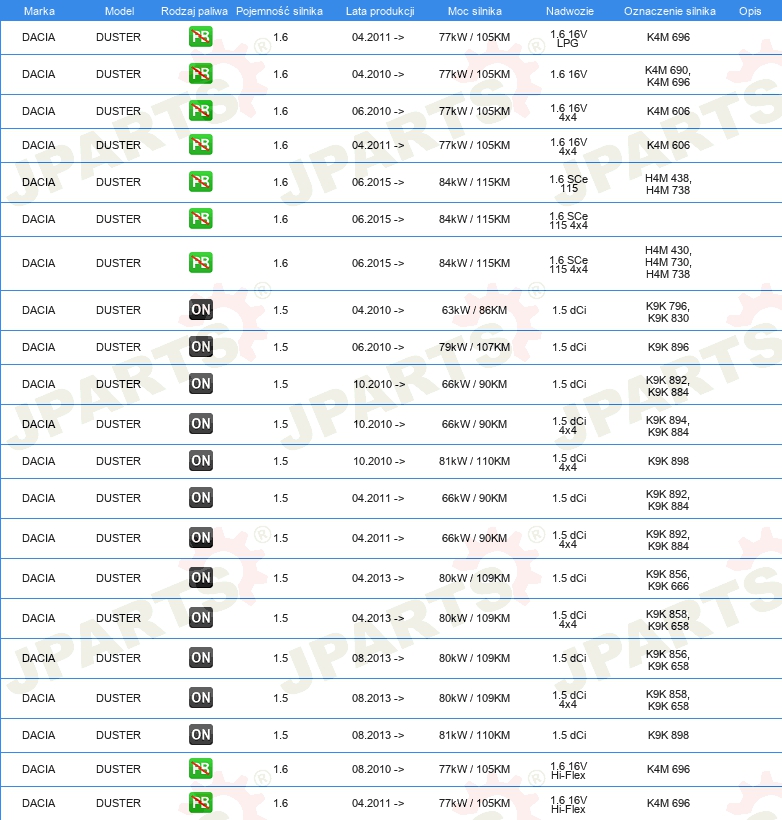
Task: Click the '81kW / 110KM' cell in the 10.2010 row
Action: 474,461
